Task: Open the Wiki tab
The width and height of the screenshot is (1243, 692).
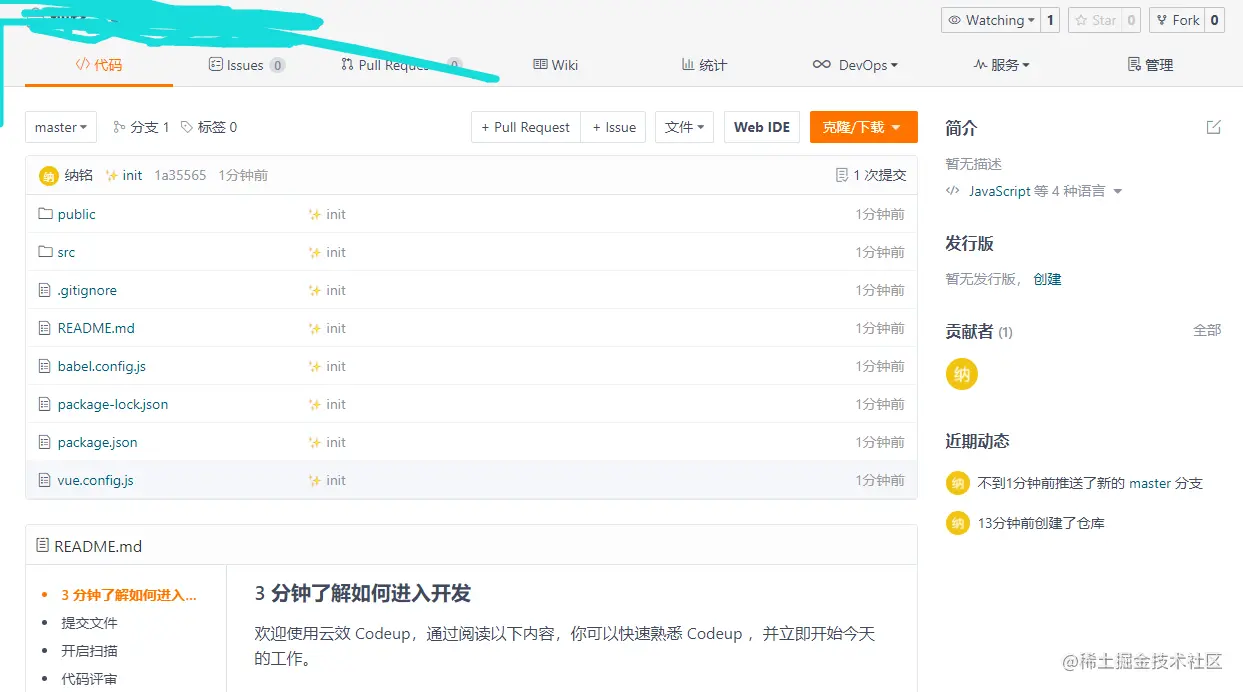Action: [555, 65]
